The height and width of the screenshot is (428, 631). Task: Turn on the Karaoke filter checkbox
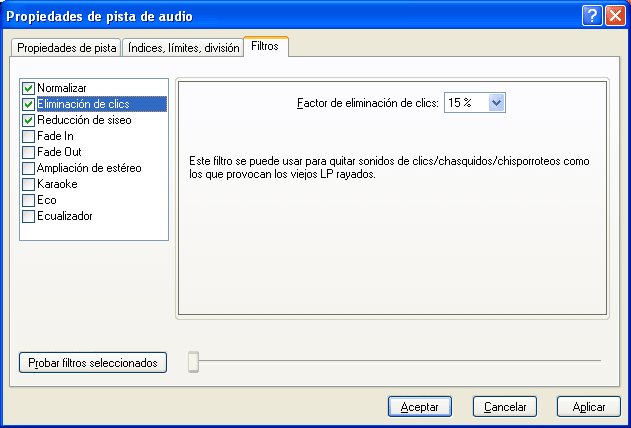click(29, 184)
